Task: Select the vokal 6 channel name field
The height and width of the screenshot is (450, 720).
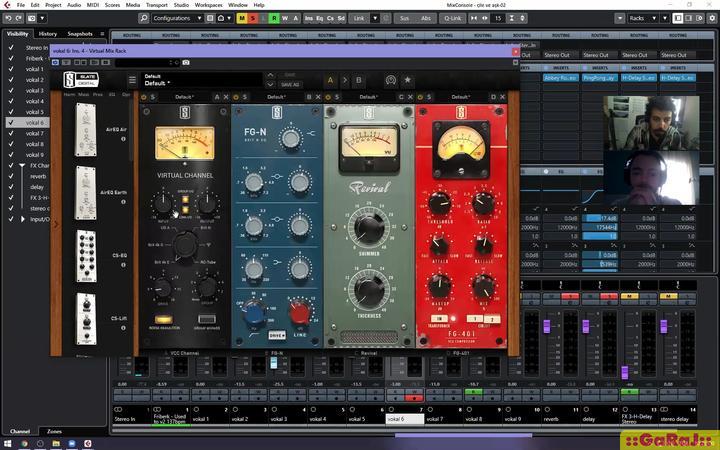Action: pyautogui.click(x=405, y=419)
